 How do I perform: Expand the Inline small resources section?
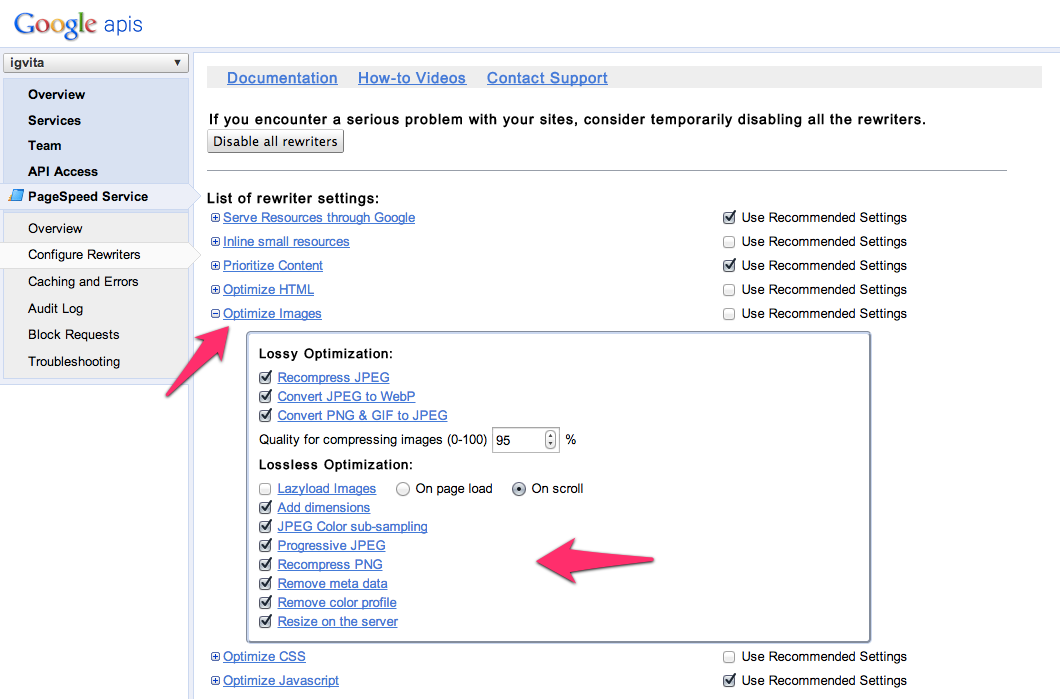pos(215,242)
